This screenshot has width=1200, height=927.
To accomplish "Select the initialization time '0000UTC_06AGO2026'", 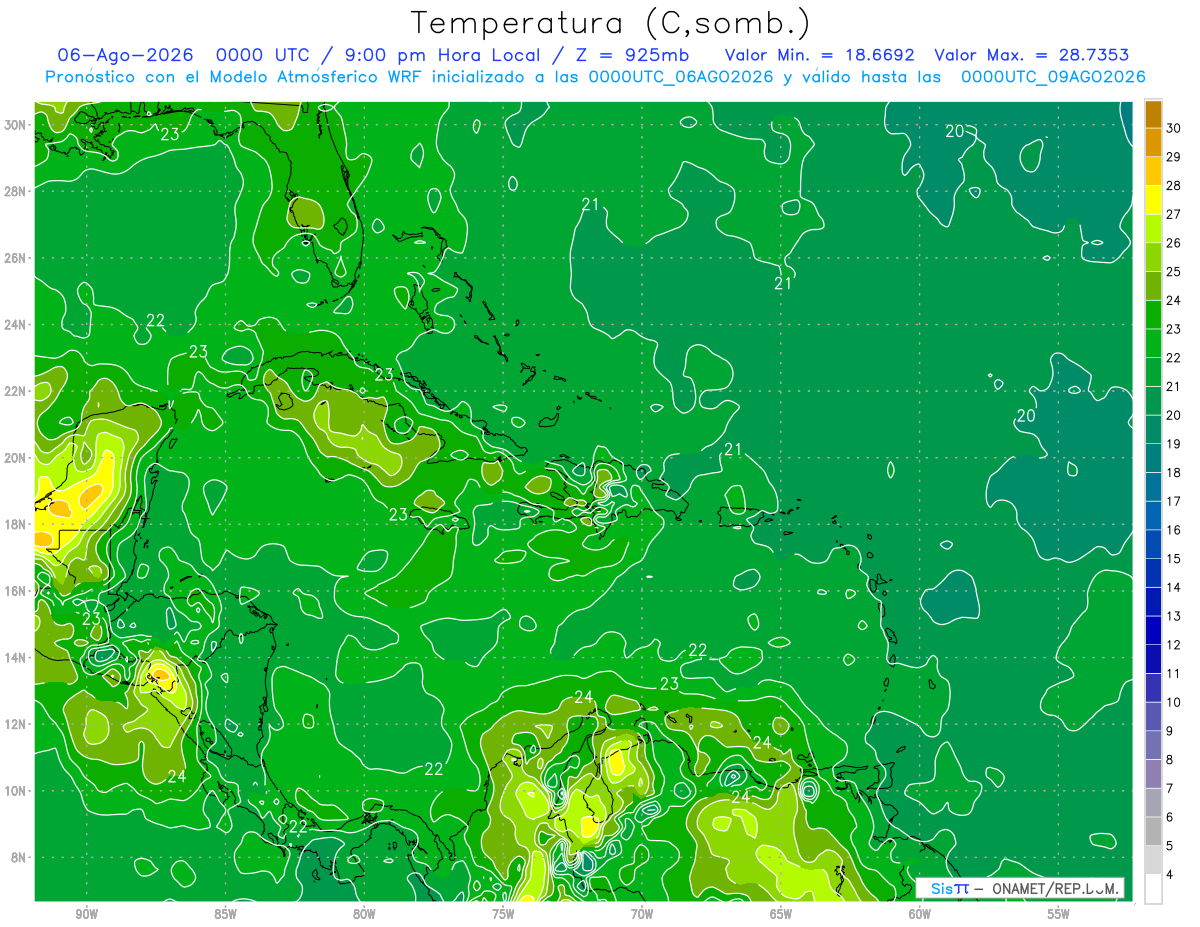I will [682, 77].
